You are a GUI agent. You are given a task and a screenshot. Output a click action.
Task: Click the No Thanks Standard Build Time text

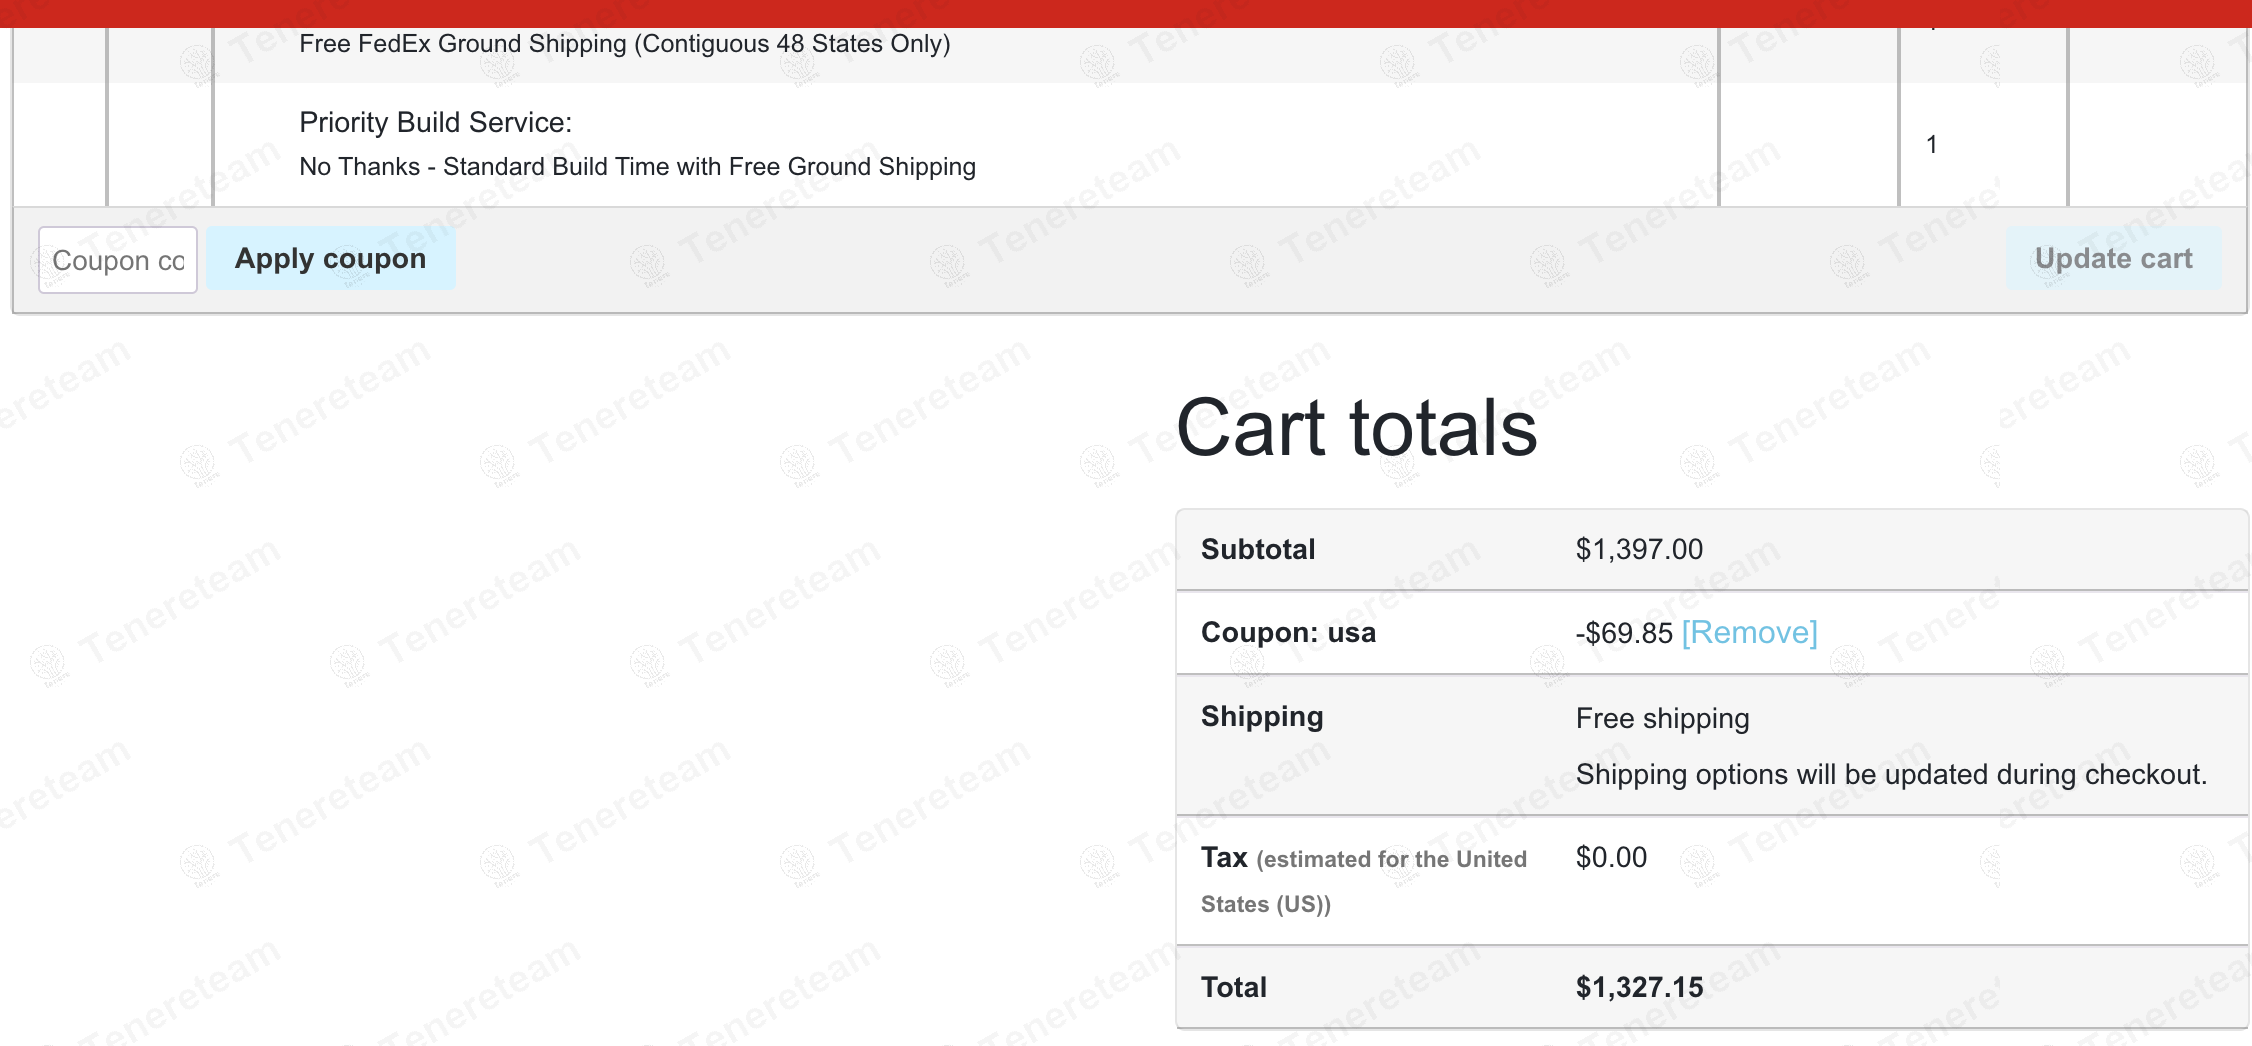coord(637,167)
